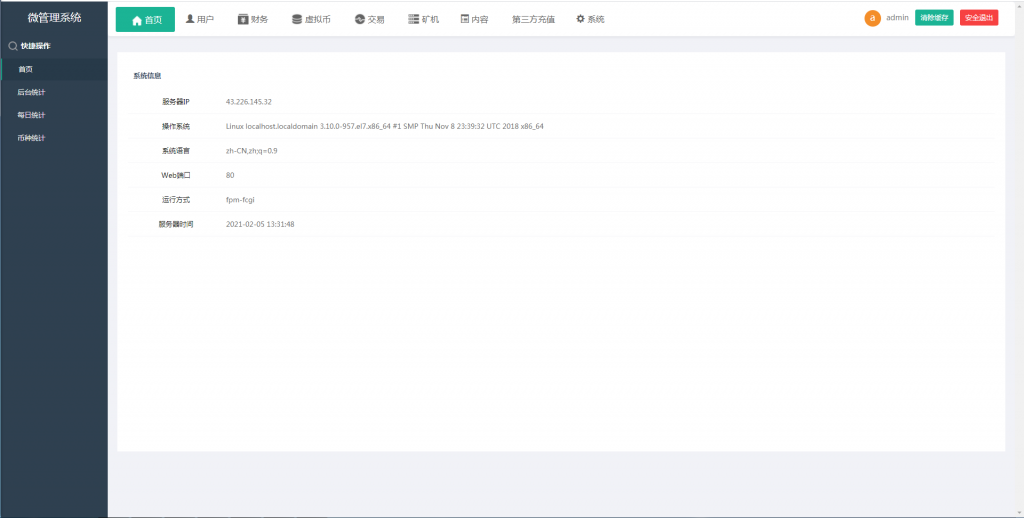Image resolution: width=1024 pixels, height=518 pixels.
Task: Open 每日统计 in the sidebar
Action: 31,115
